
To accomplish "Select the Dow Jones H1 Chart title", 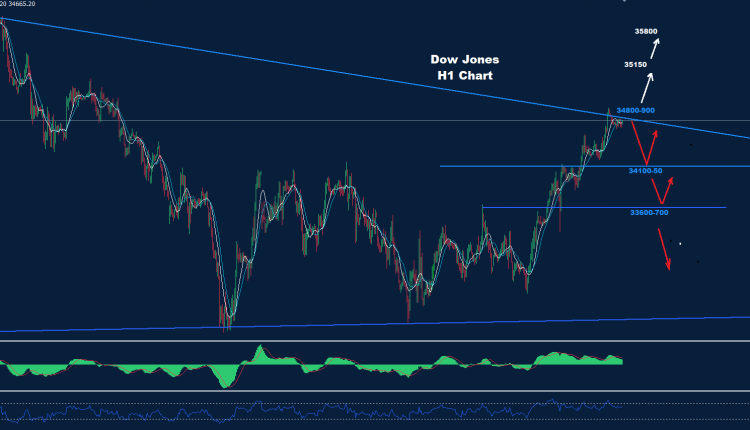I will [x=464, y=67].
